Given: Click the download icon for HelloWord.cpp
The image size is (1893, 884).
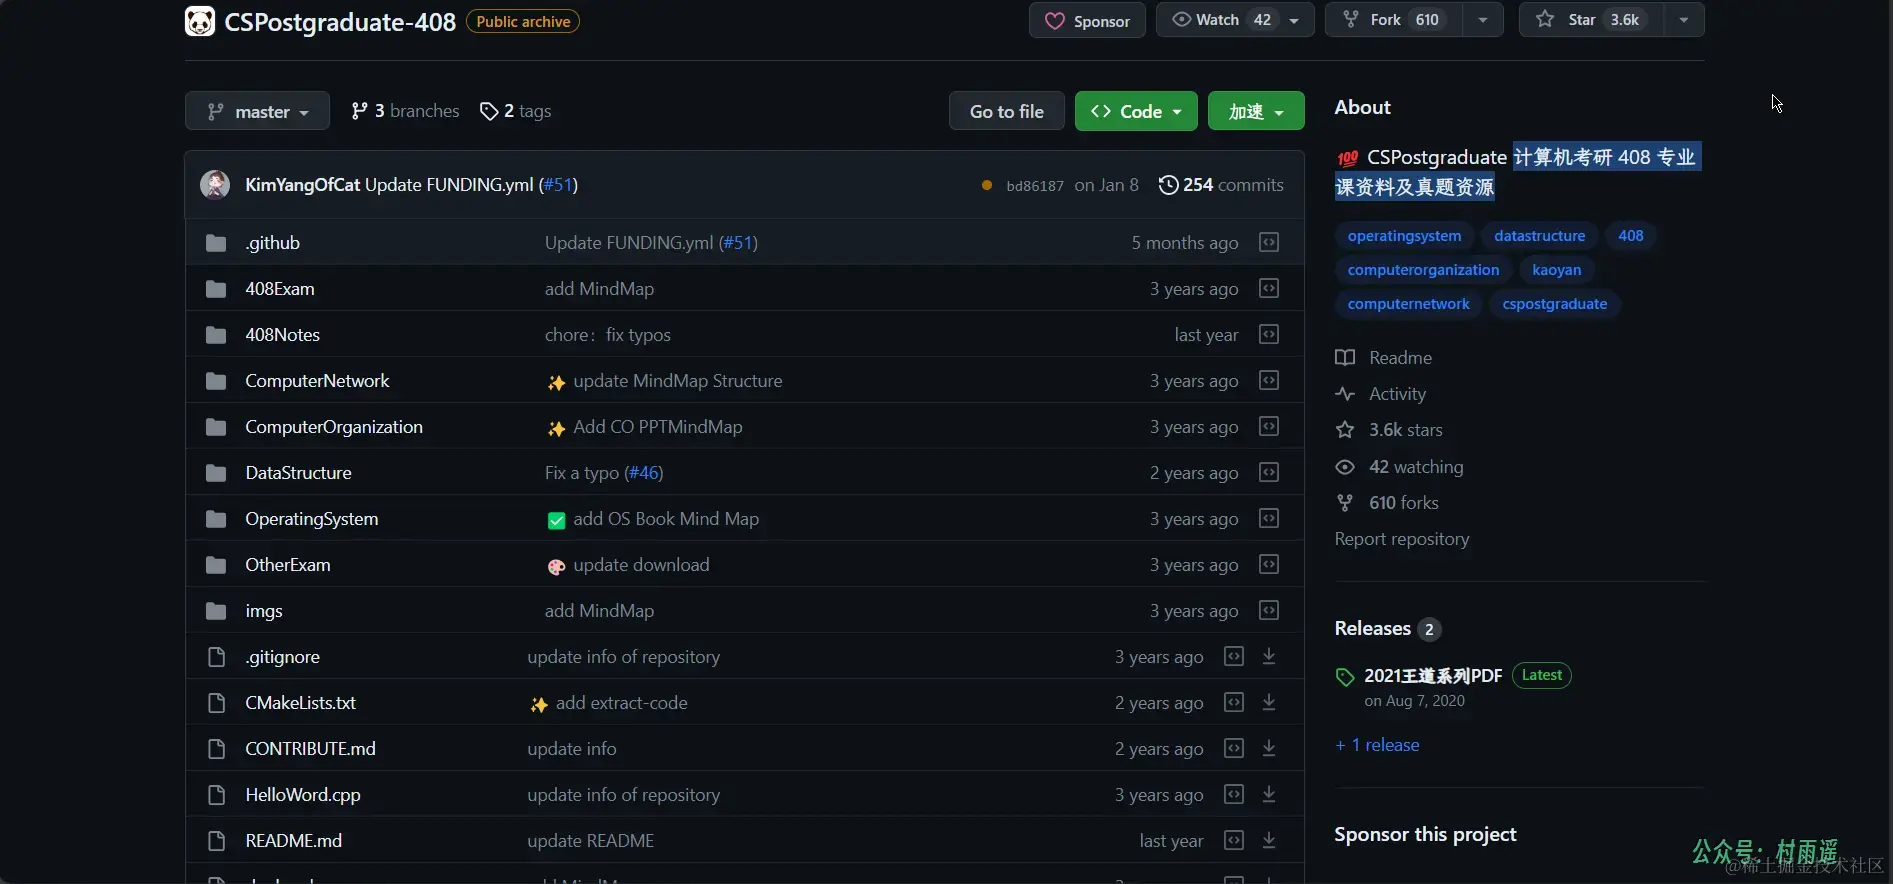Looking at the screenshot, I should click(1269, 794).
